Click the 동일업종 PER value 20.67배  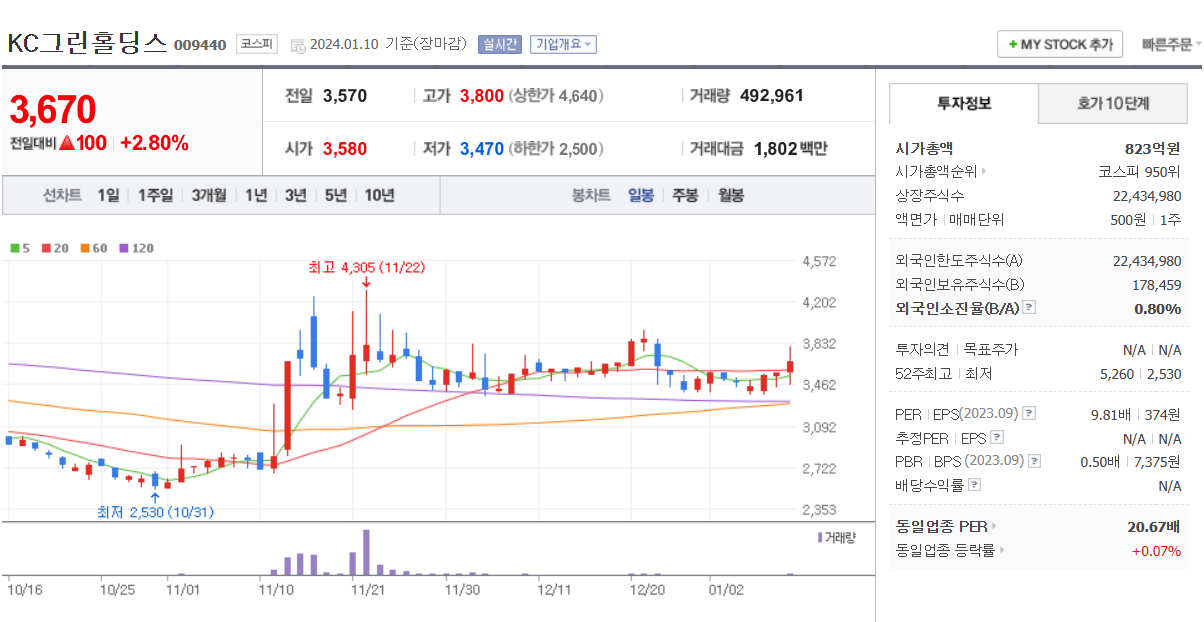[1154, 526]
